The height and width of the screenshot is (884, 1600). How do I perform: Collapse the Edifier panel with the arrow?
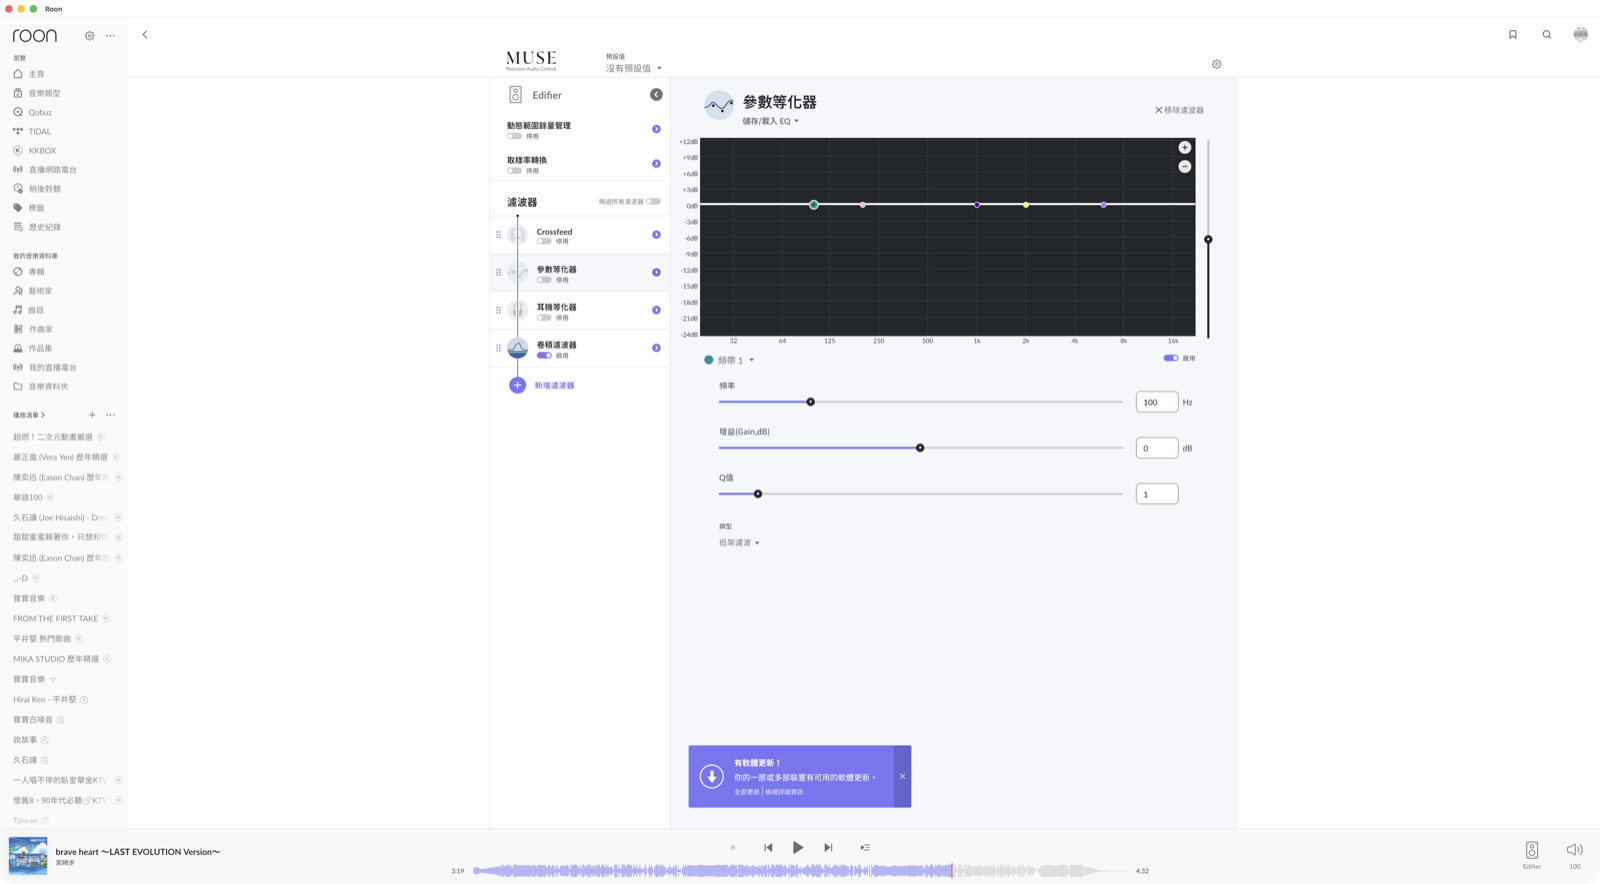(x=656, y=95)
